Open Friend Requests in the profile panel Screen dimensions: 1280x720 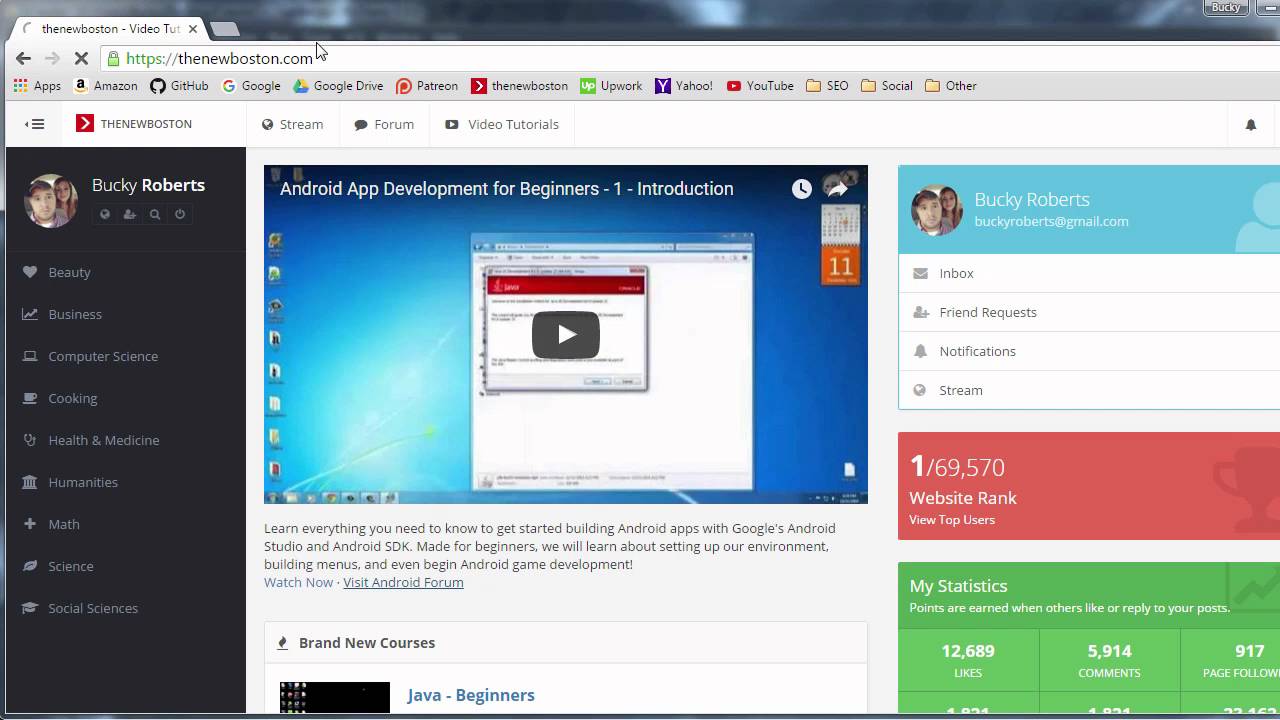[1089, 312]
